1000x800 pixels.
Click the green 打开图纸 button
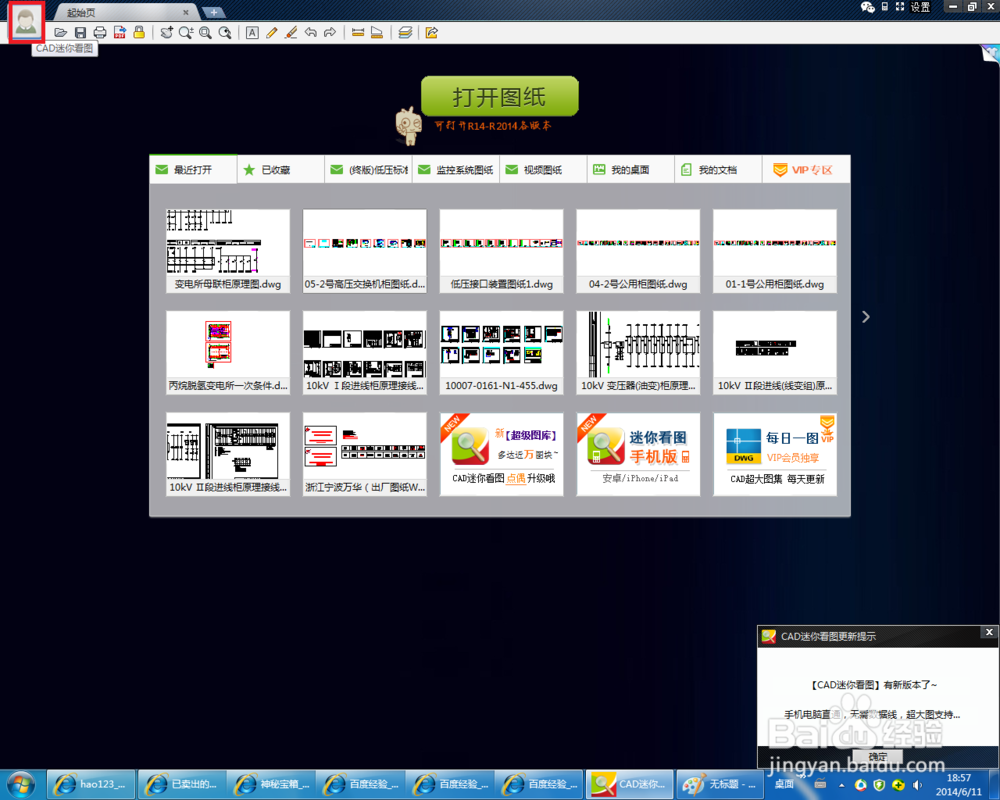coord(499,96)
